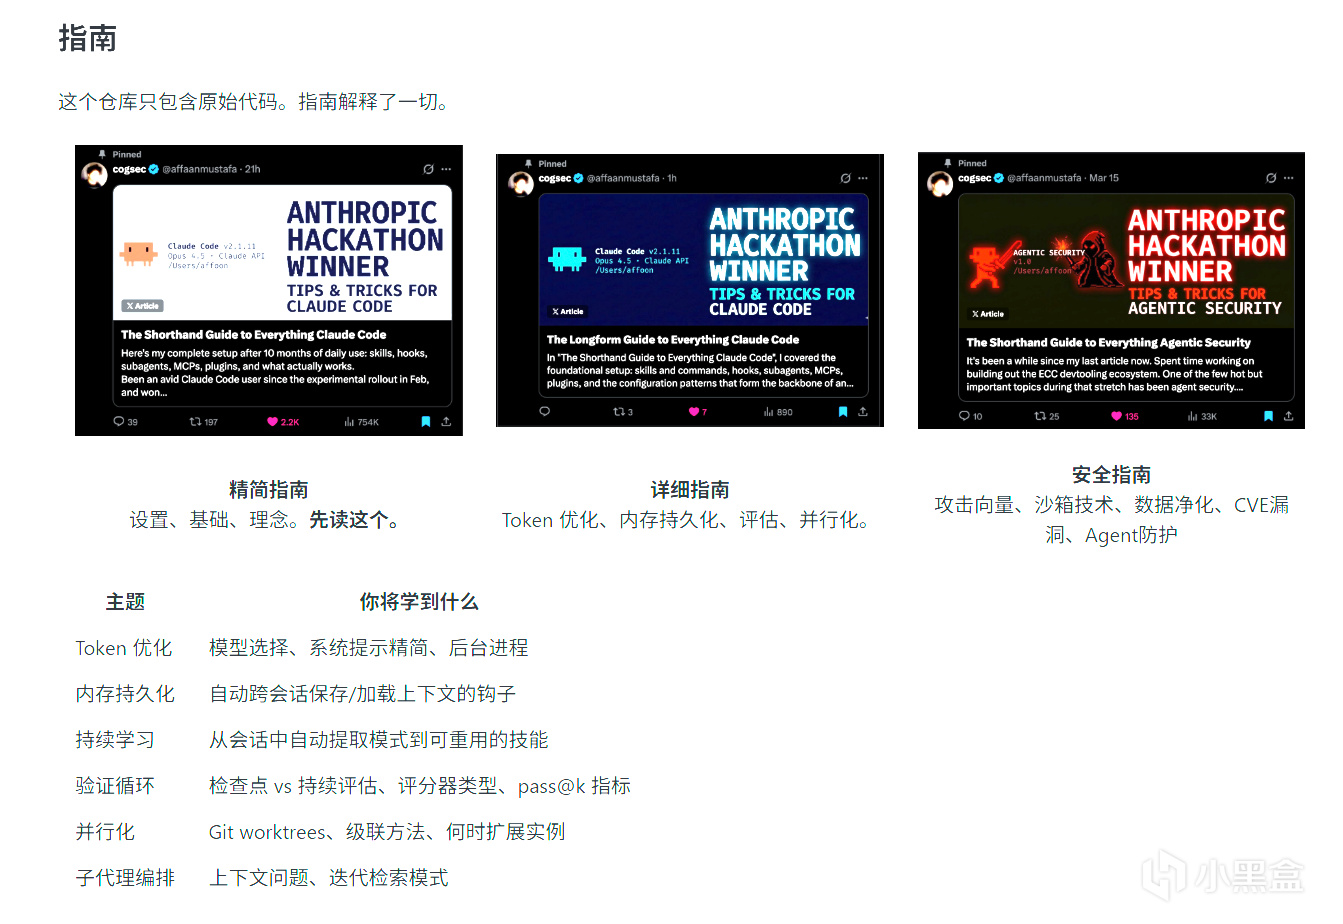Screen dimensions: 1343x924
Task: Open the 754K views stats icon
Action: click(349, 422)
